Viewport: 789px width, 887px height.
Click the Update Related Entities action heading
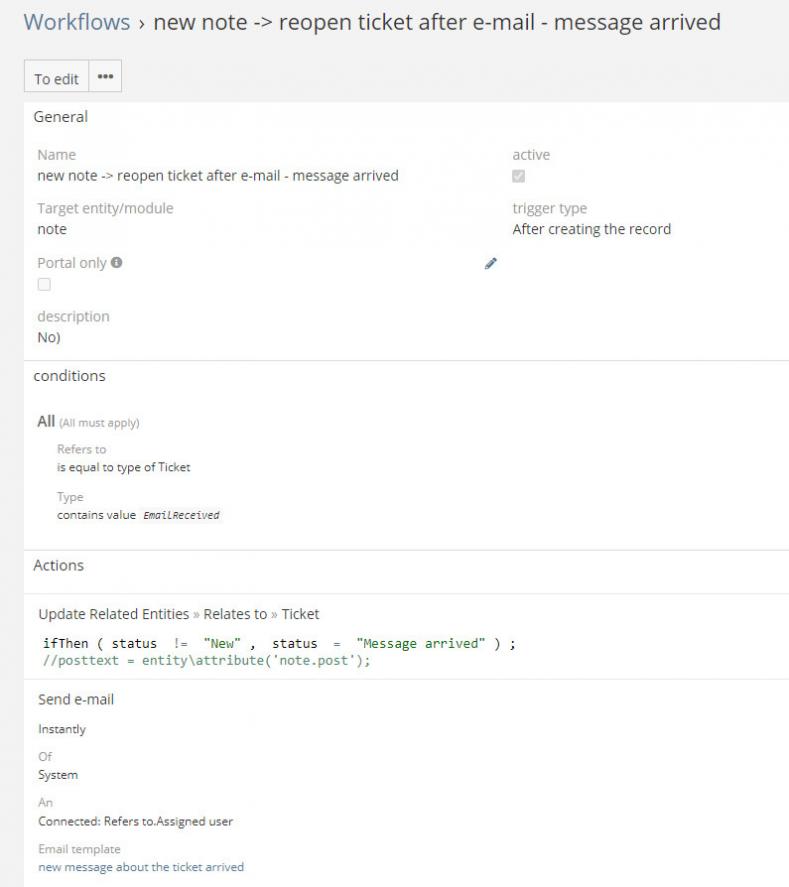[179, 614]
